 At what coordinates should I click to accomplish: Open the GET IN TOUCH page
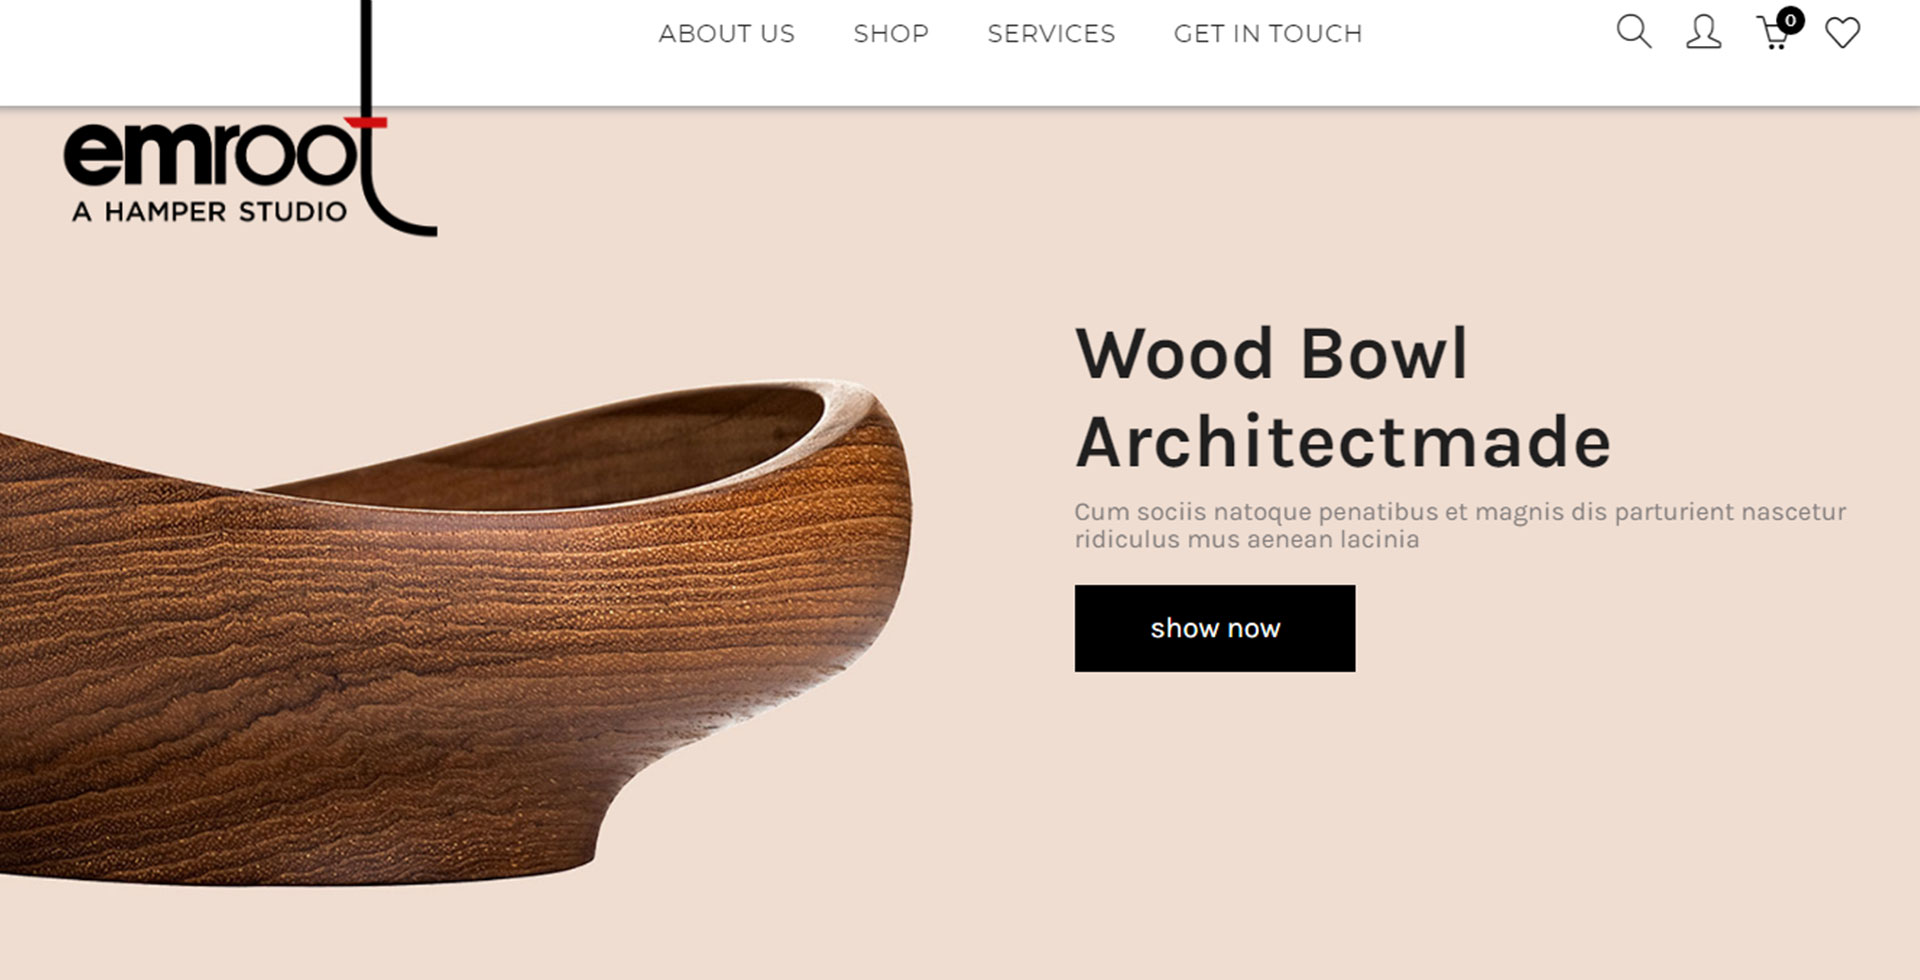coord(1268,34)
